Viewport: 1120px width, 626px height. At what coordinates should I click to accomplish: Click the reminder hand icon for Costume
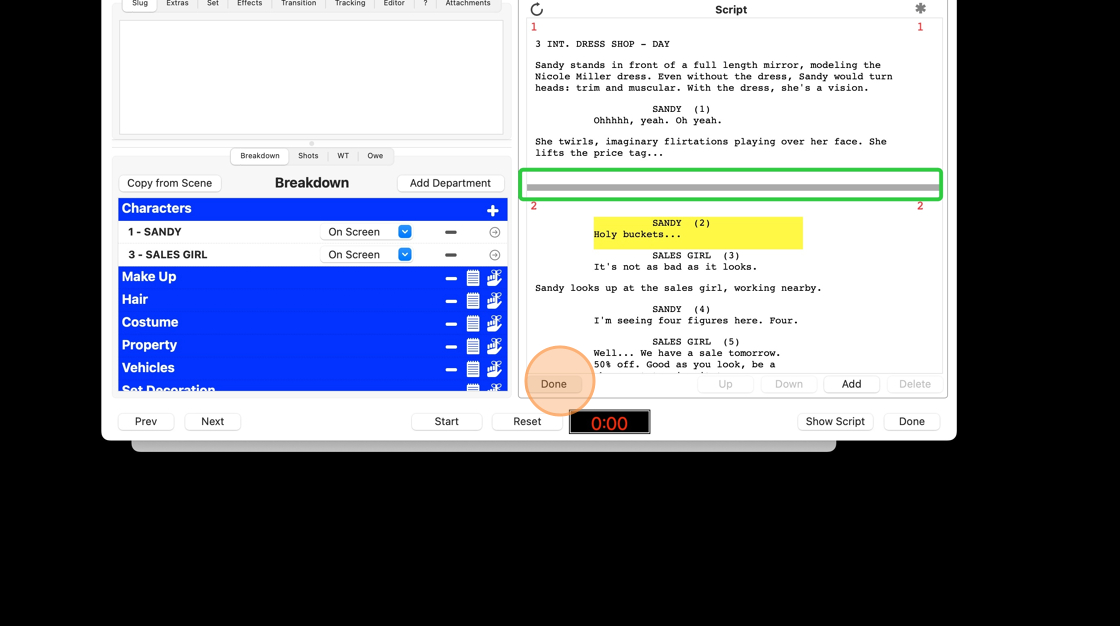click(x=494, y=323)
